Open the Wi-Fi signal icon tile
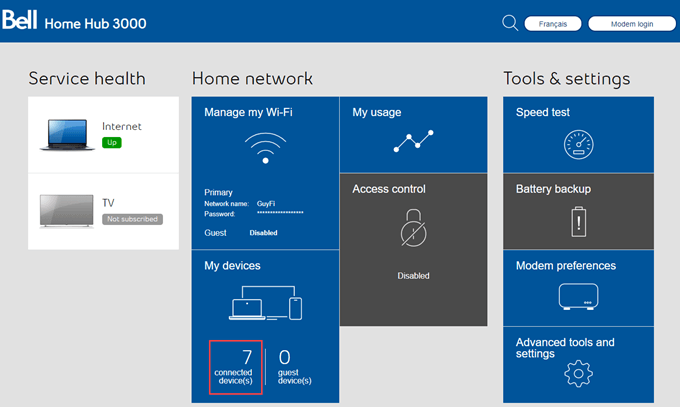 tap(265, 148)
